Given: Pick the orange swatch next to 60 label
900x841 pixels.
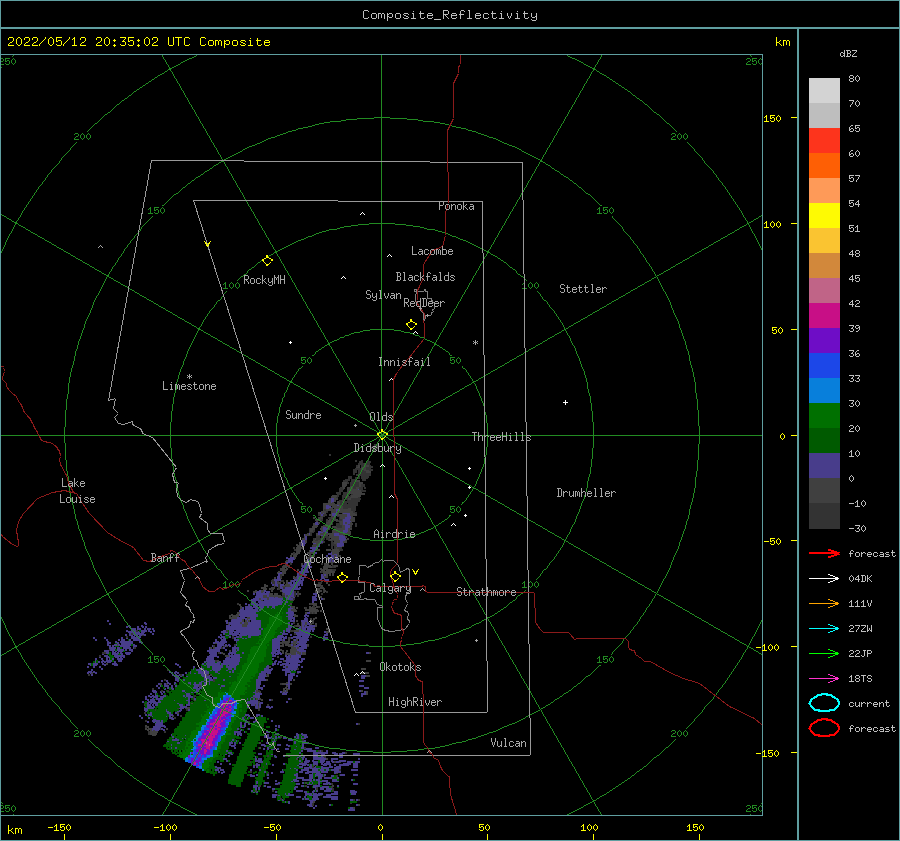Looking at the screenshot, I should 824,165.
